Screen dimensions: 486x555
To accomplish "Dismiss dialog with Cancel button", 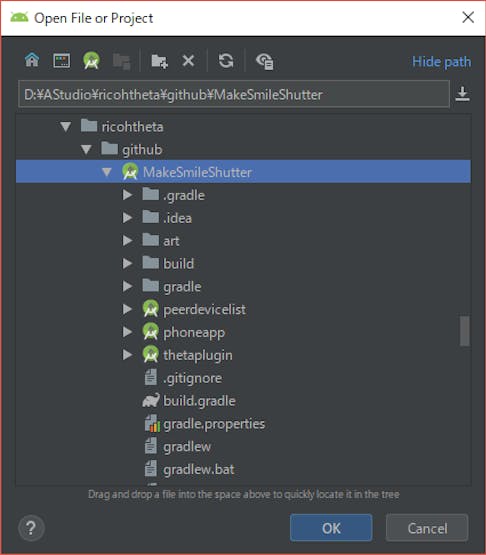I will (x=427, y=528).
